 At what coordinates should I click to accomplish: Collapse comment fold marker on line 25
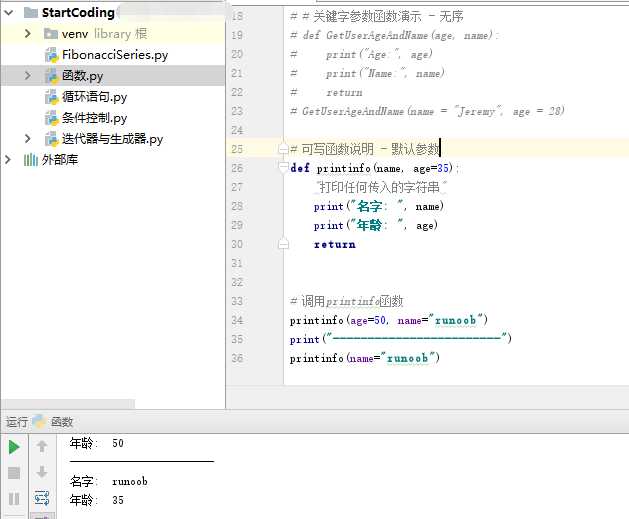pos(283,150)
